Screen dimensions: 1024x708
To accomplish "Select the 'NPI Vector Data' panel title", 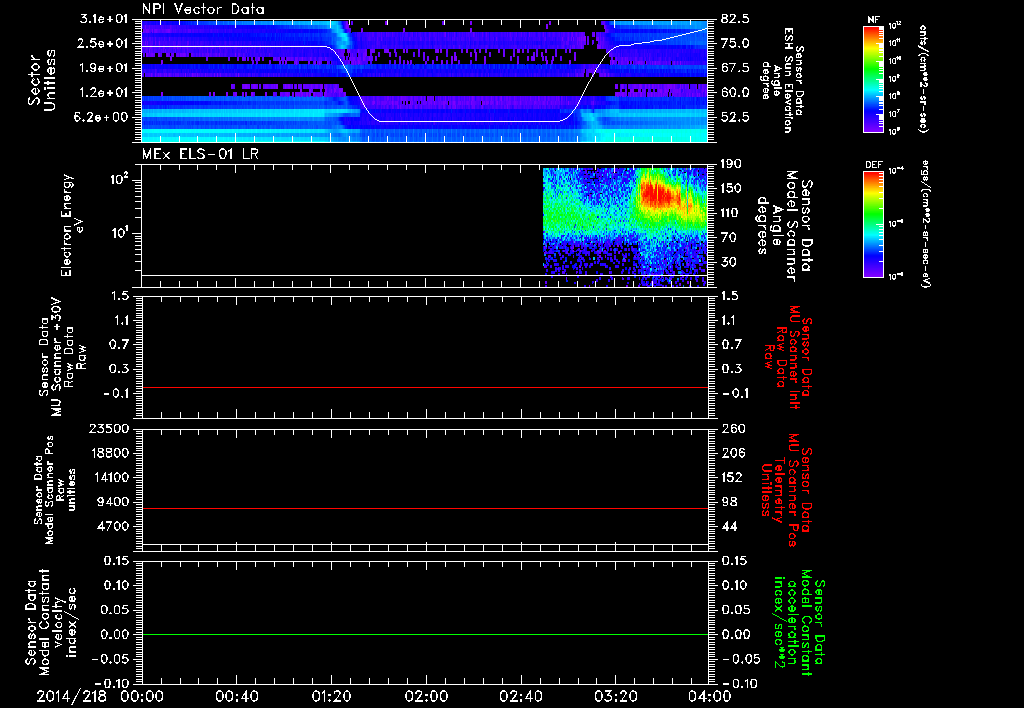I will [x=203, y=9].
